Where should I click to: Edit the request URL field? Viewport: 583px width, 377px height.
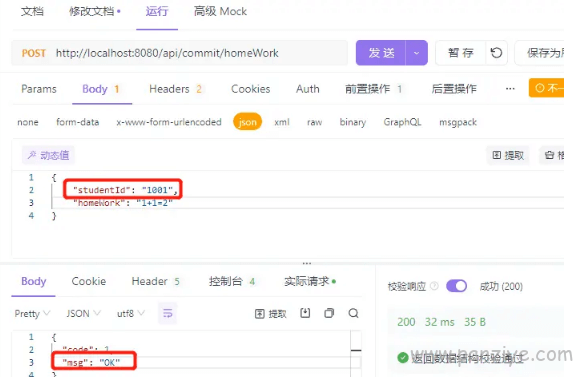pyautogui.click(x=167, y=53)
